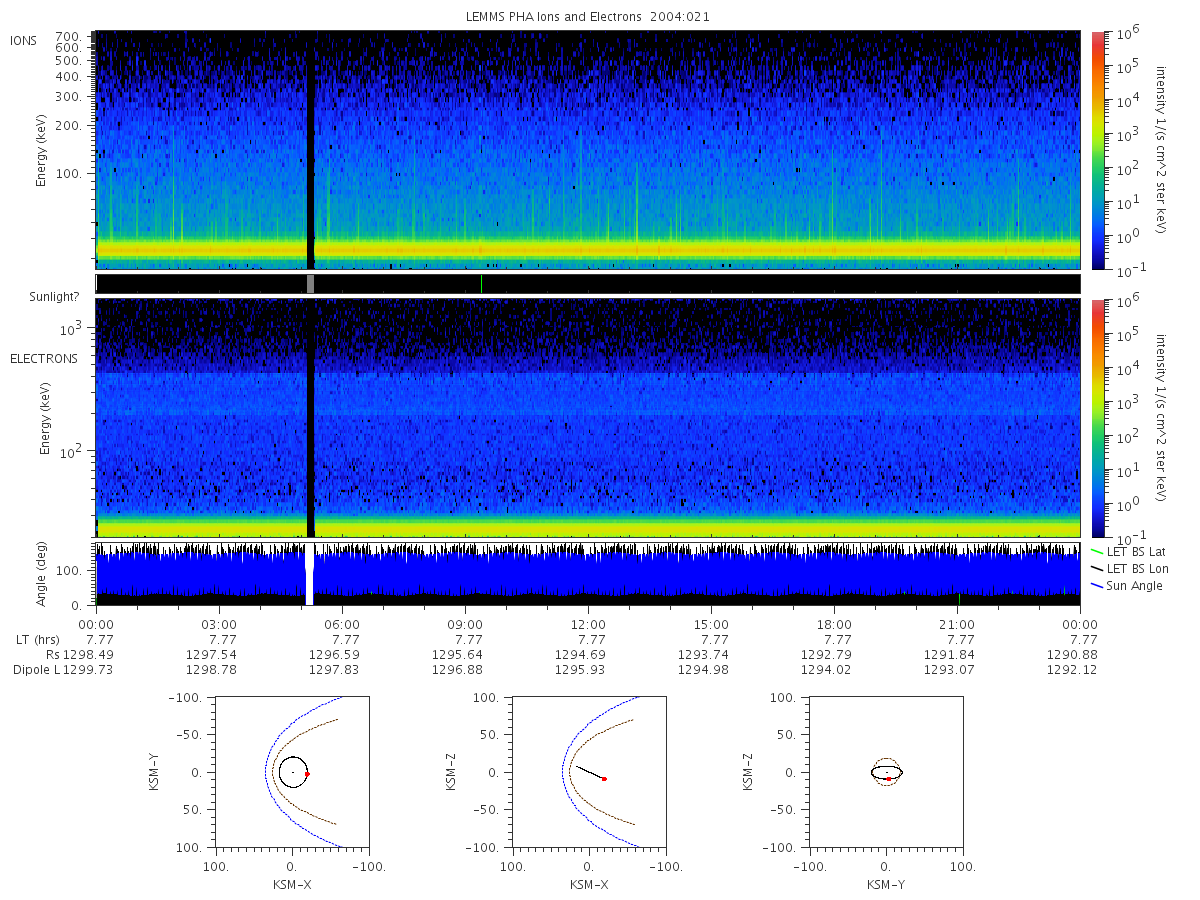Screen dimensions: 1200x900
Task: Select the LET BS Lon legend entry
Action: click(1128, 569)
